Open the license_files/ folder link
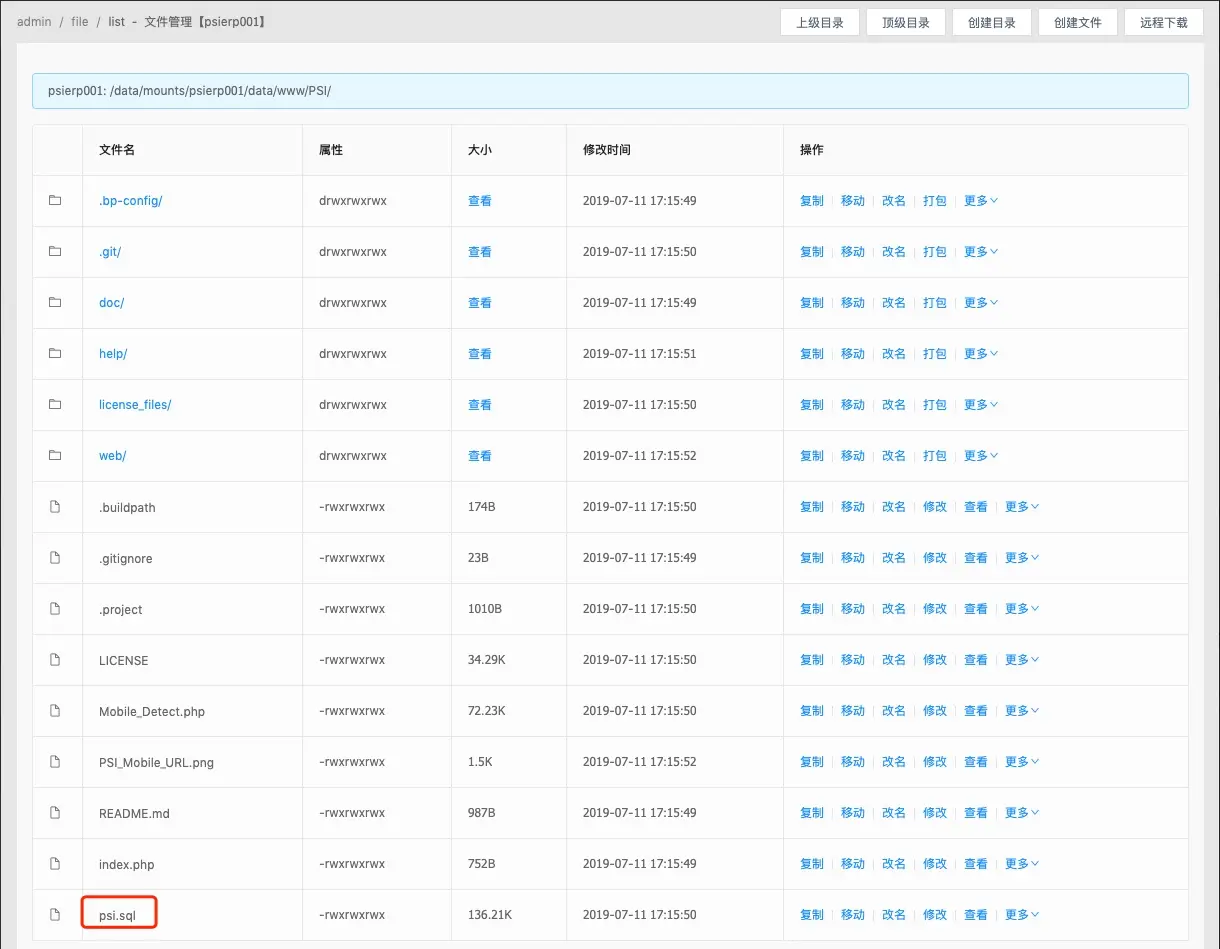The image size is (1220, 949). (x=135, y=404)
